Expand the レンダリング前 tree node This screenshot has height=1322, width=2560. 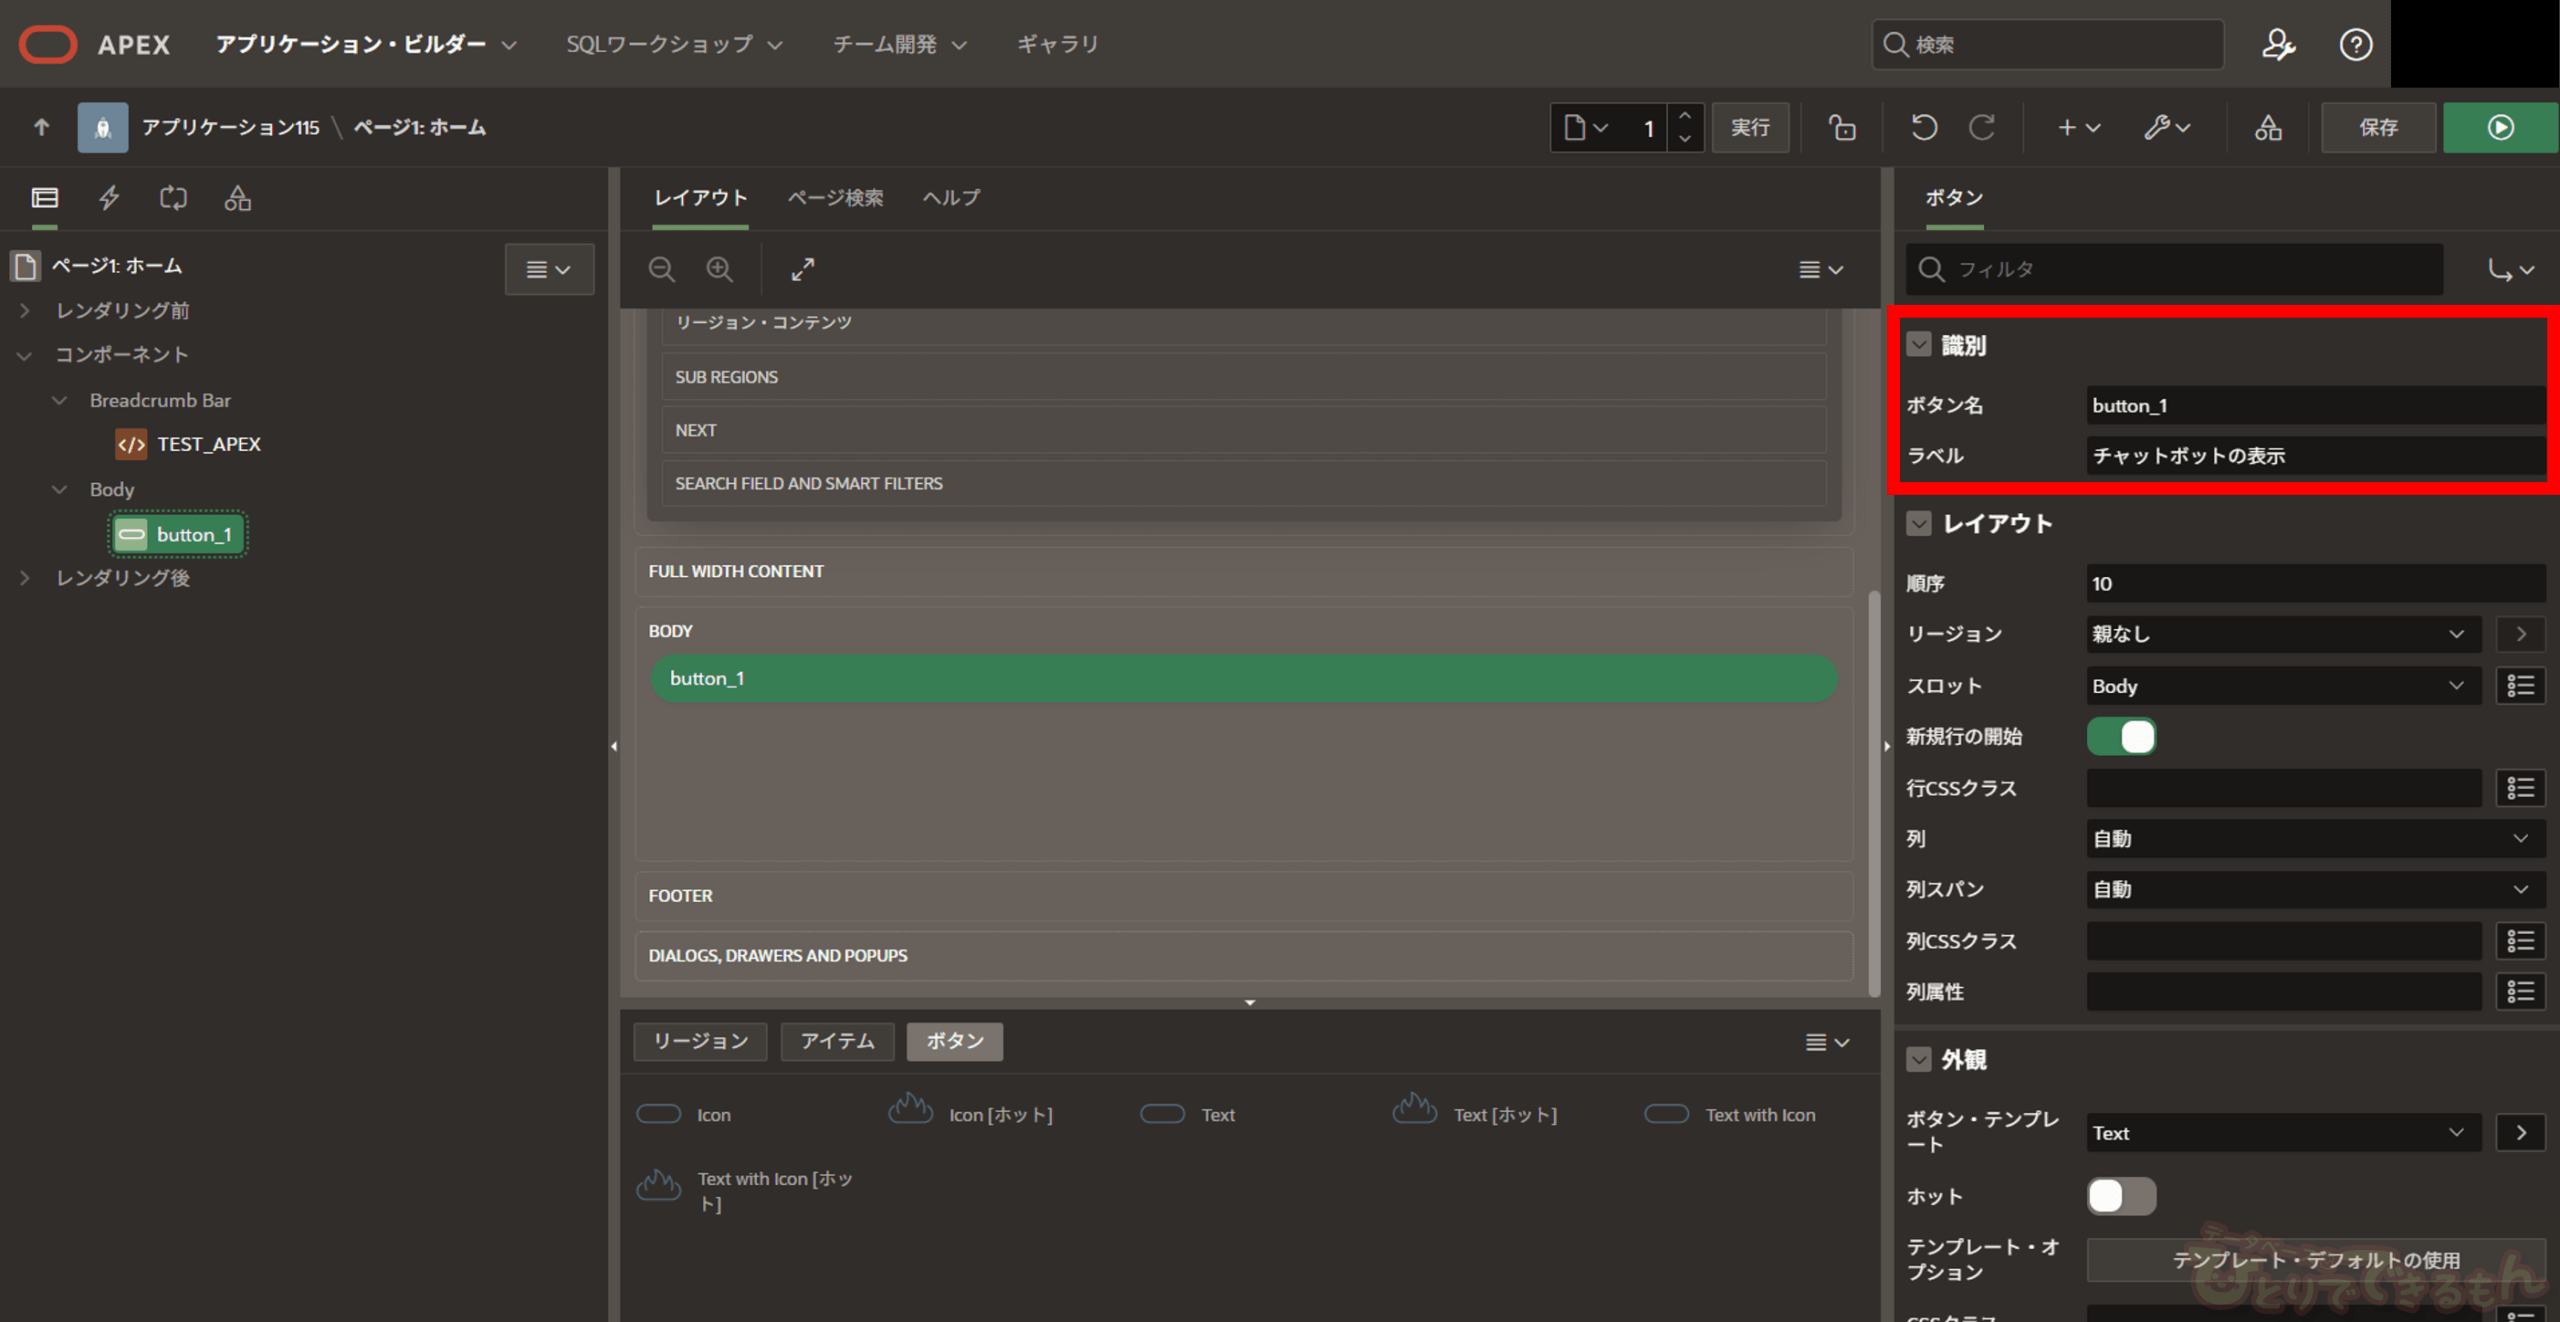tap(25, 311)
